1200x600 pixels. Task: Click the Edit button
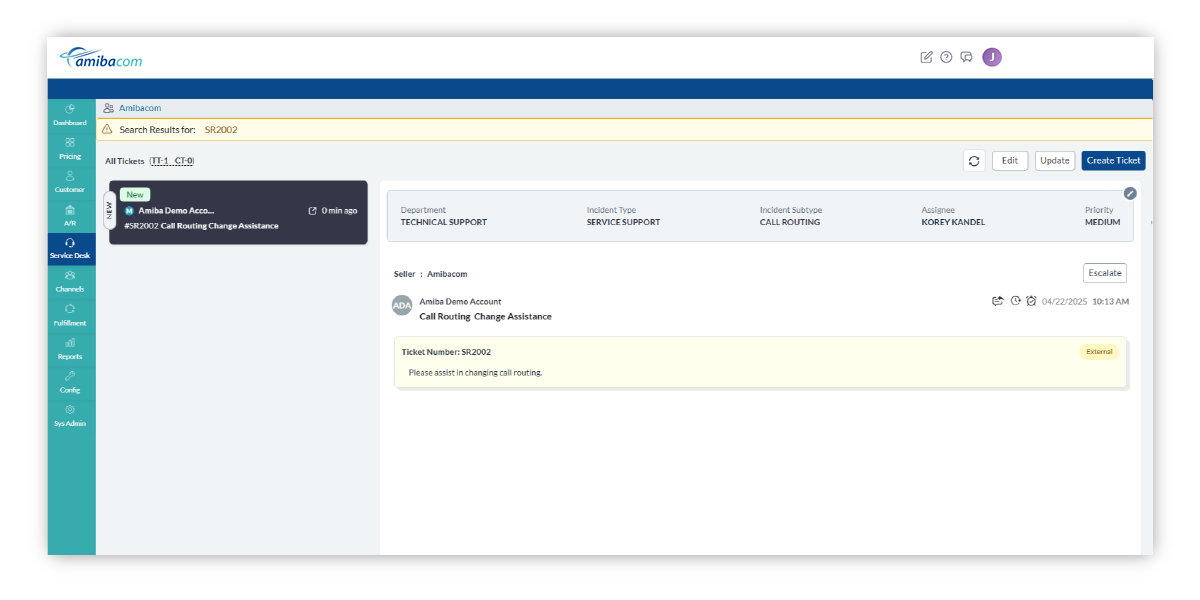click(x=1010, y=161)
